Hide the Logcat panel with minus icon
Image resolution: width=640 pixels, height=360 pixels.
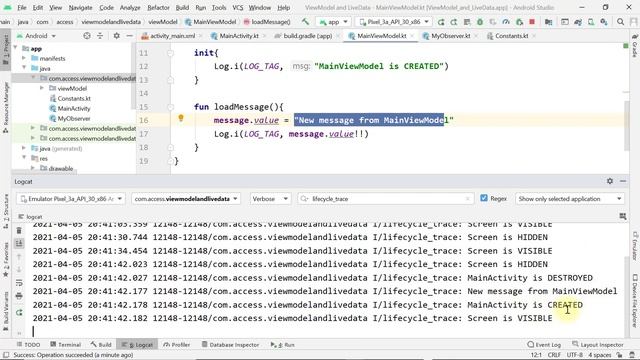(x=623, y=181)
